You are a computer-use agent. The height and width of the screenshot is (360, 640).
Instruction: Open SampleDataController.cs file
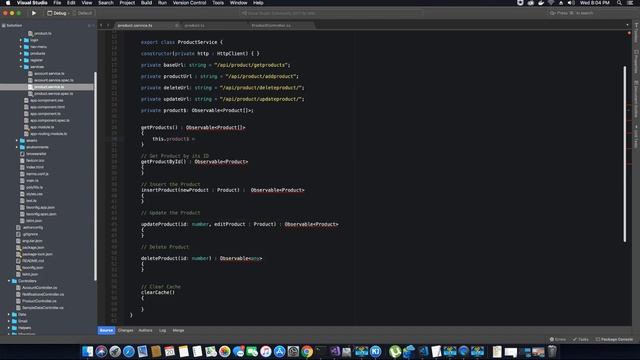click(x=42, y=308)
